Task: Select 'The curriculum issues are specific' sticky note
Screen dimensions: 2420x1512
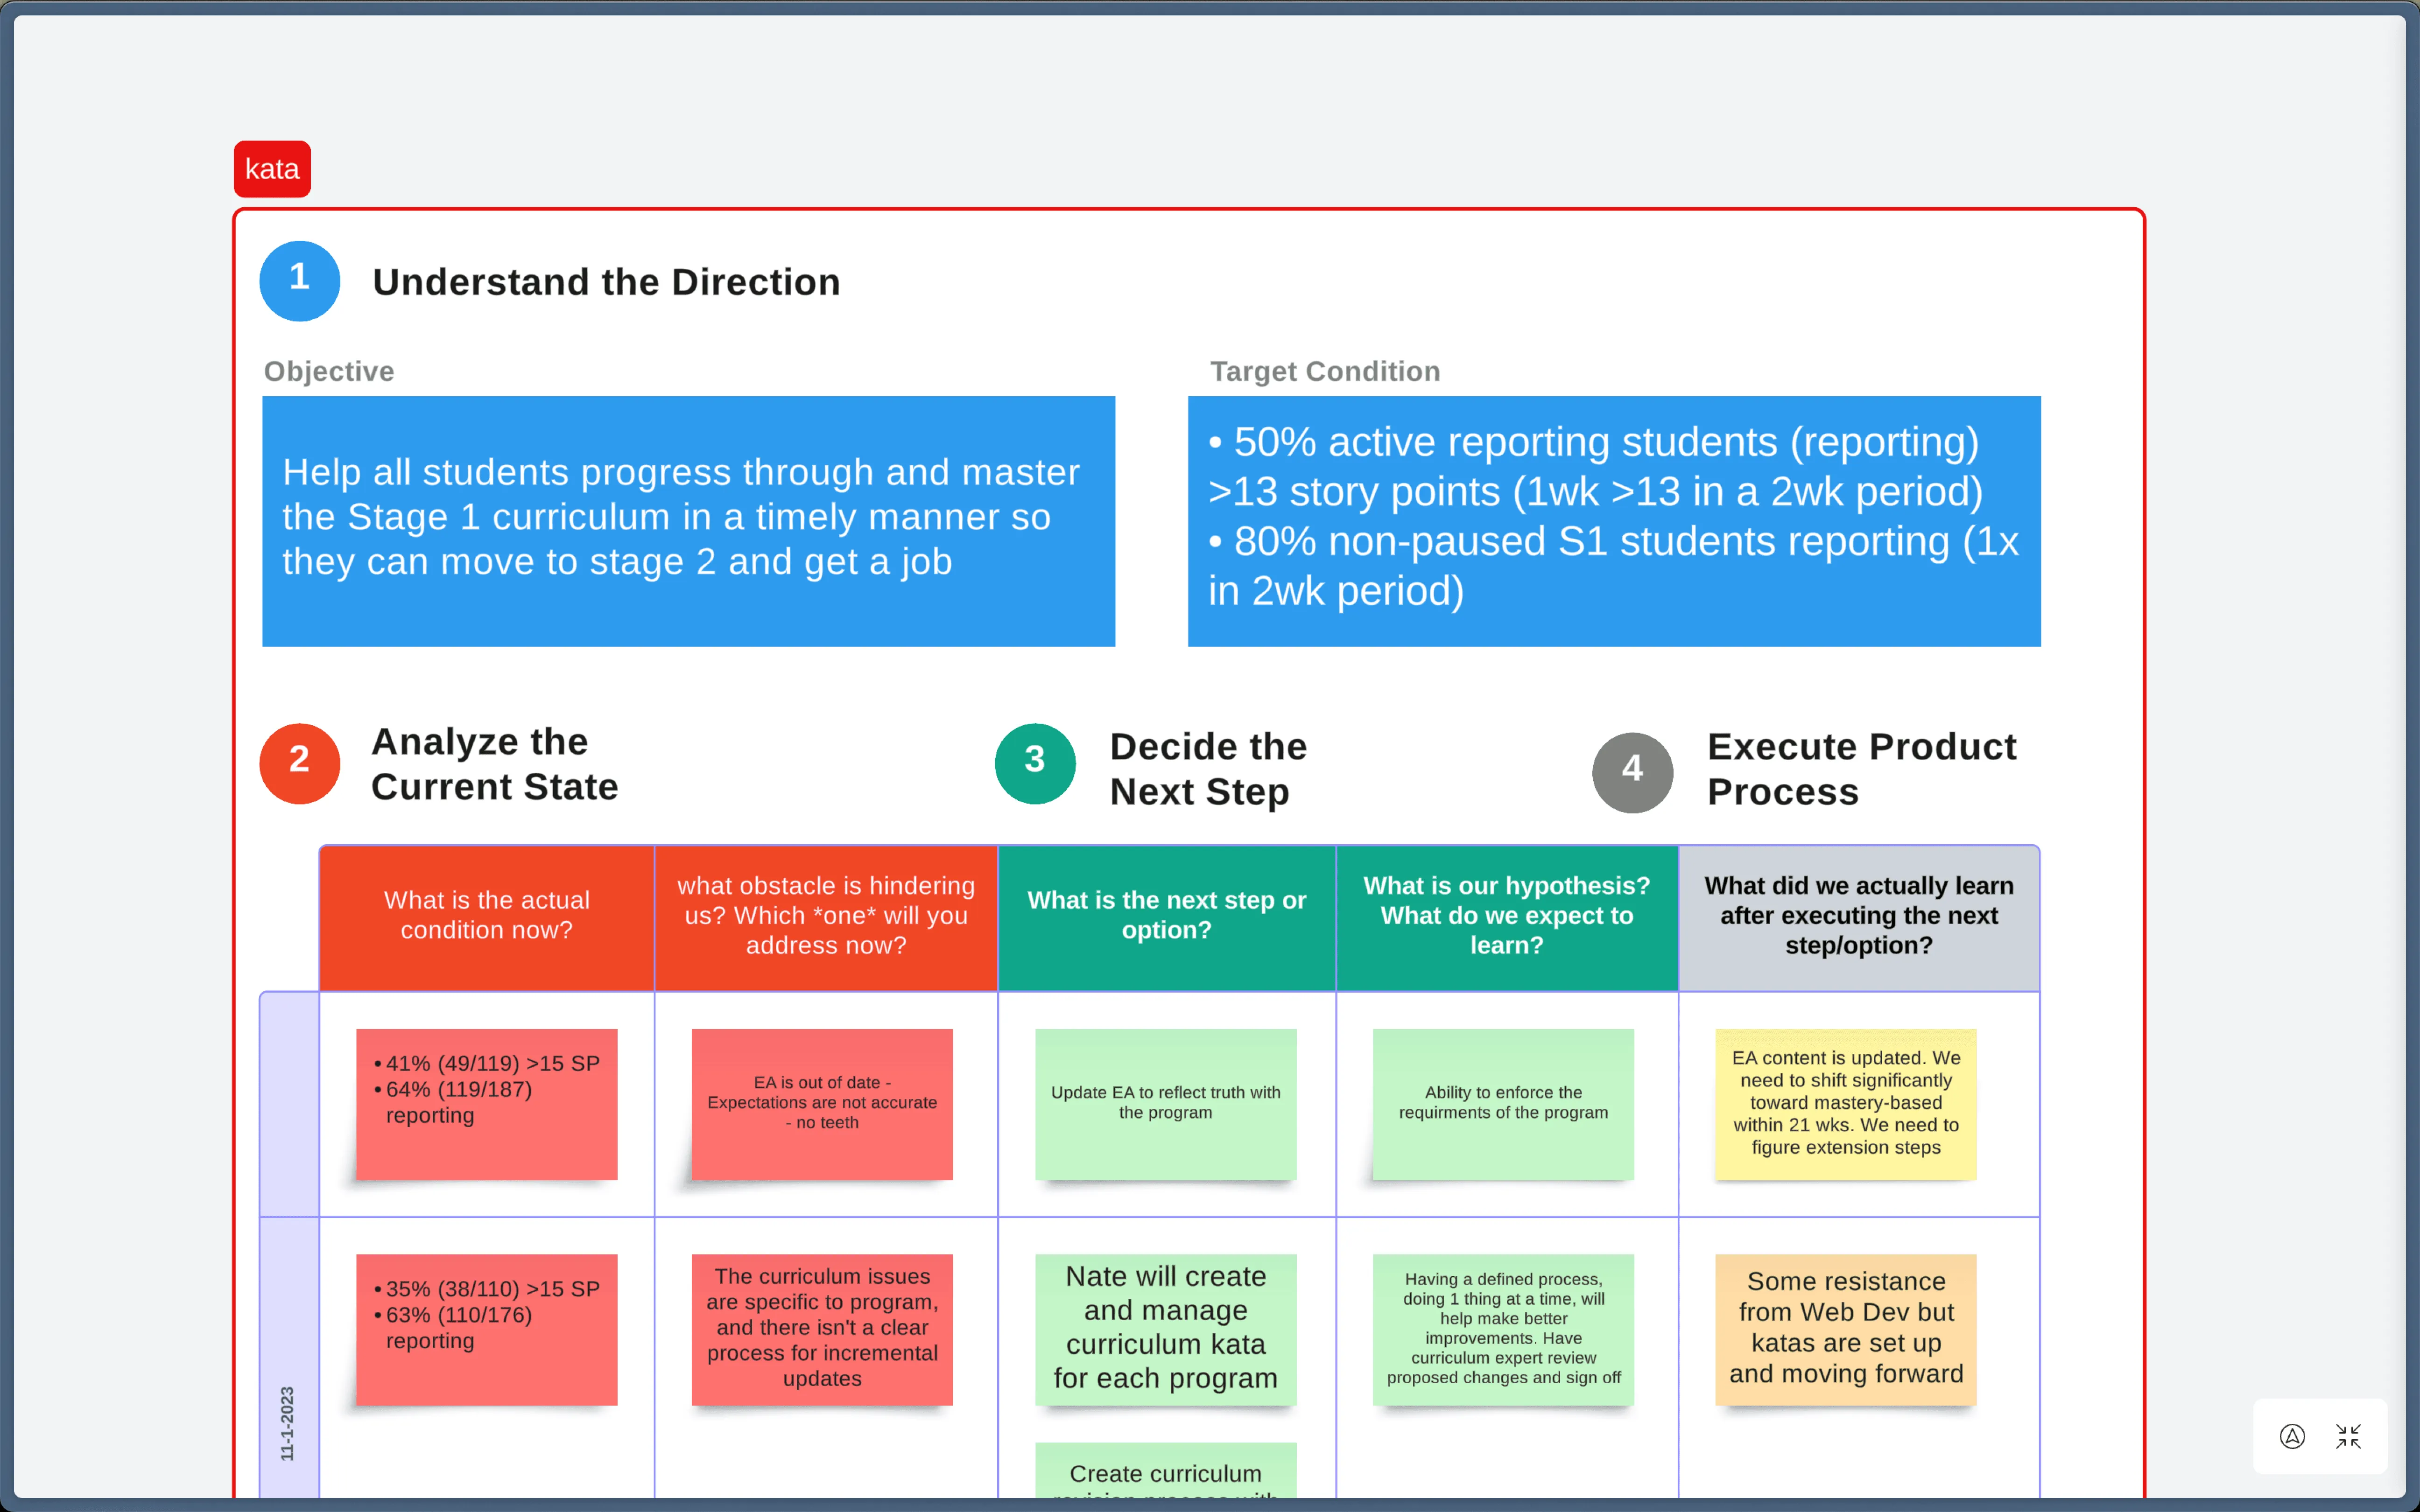Action: [822, 1330]
